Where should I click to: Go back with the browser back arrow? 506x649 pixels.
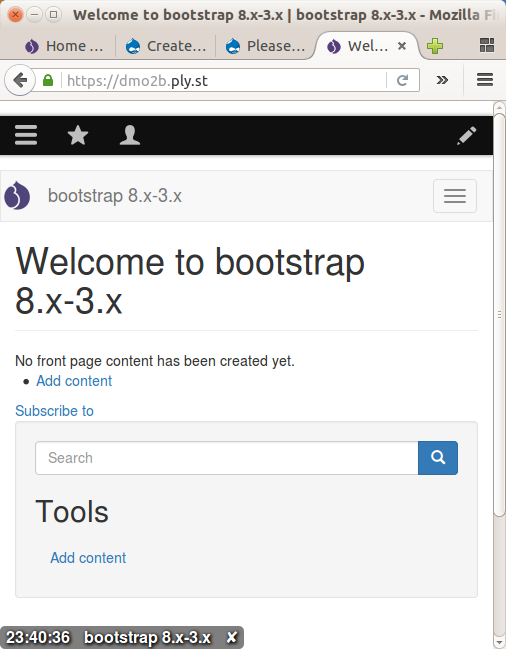click(x=20, y=80)
